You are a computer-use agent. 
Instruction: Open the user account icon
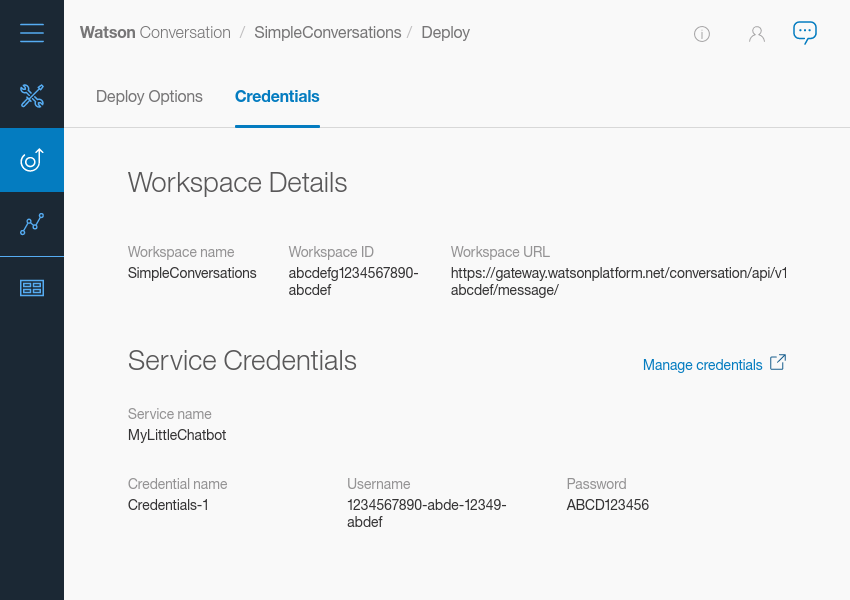pos(757,34)
